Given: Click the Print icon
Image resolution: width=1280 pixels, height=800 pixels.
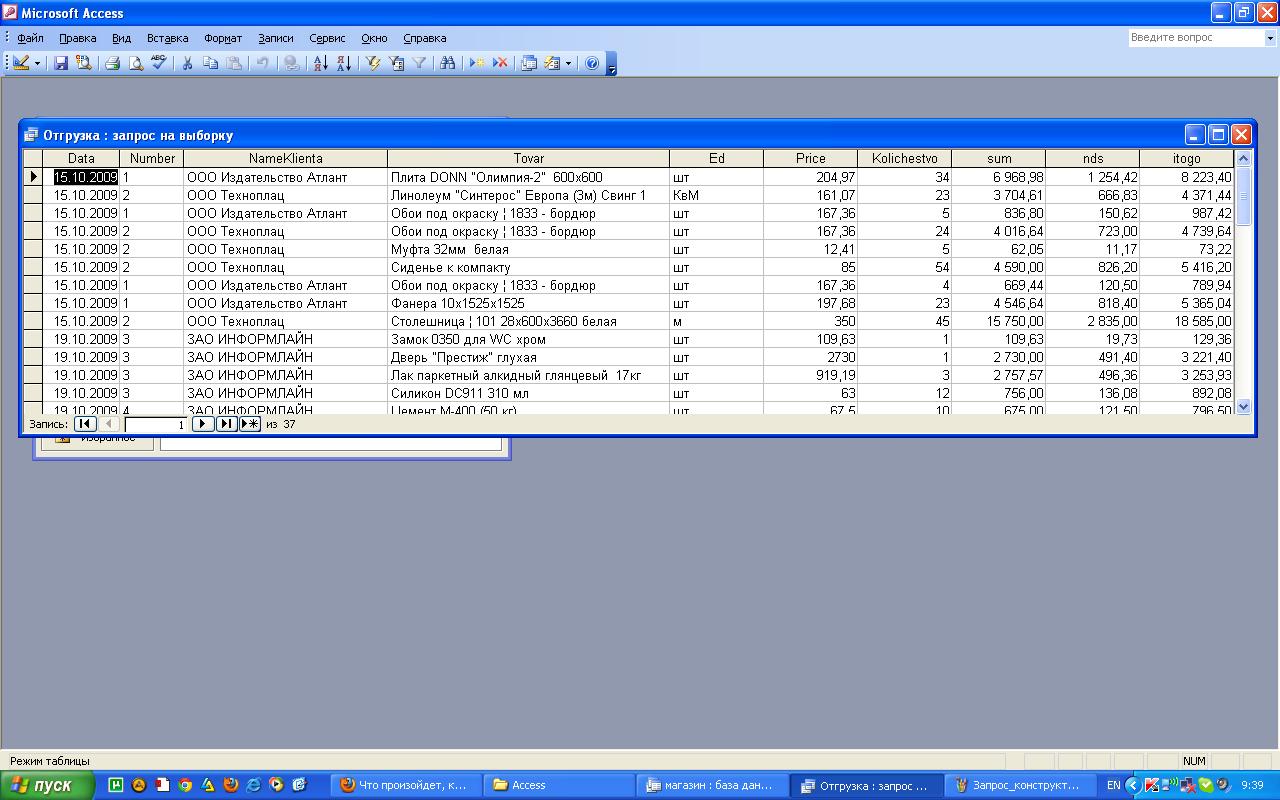Looking at the screenshot, I should click(x=113, y=62).
